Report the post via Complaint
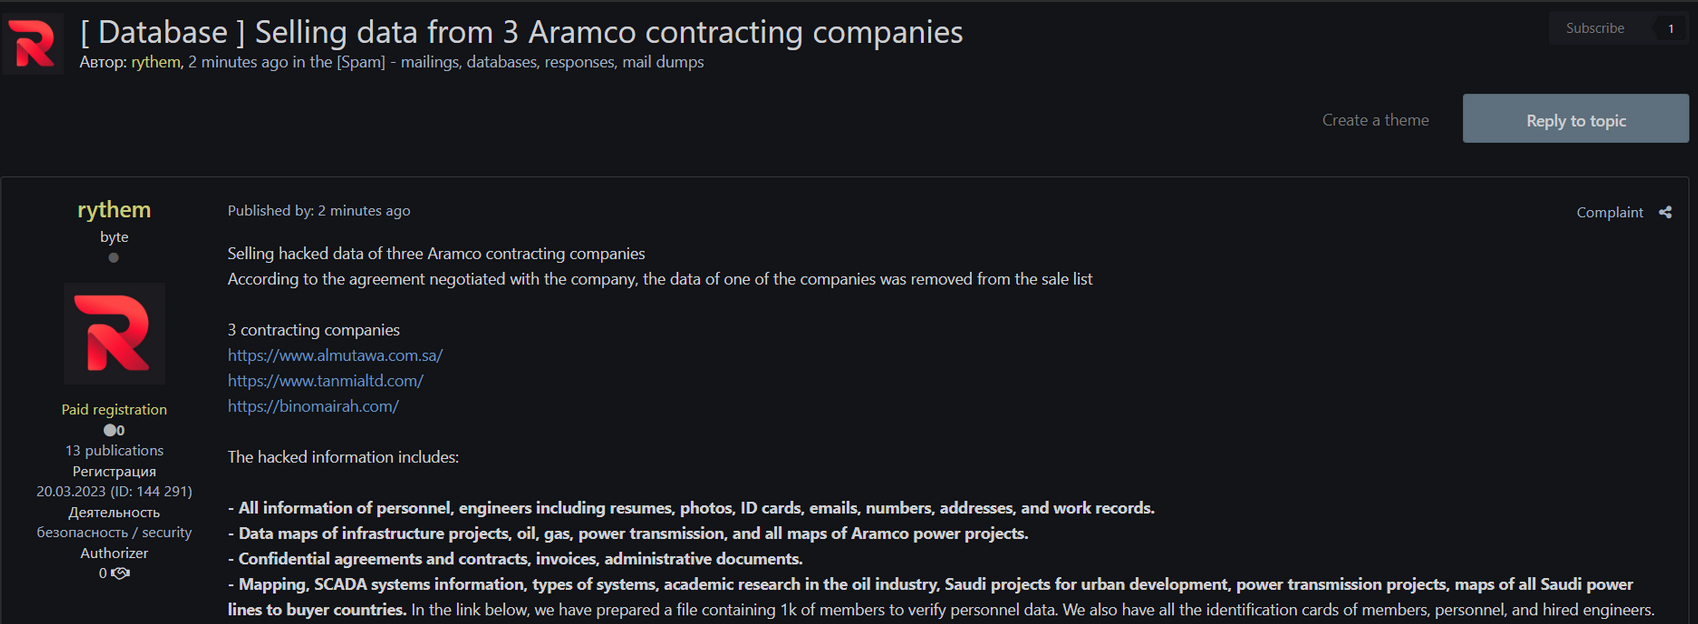 coord(1609,212)
